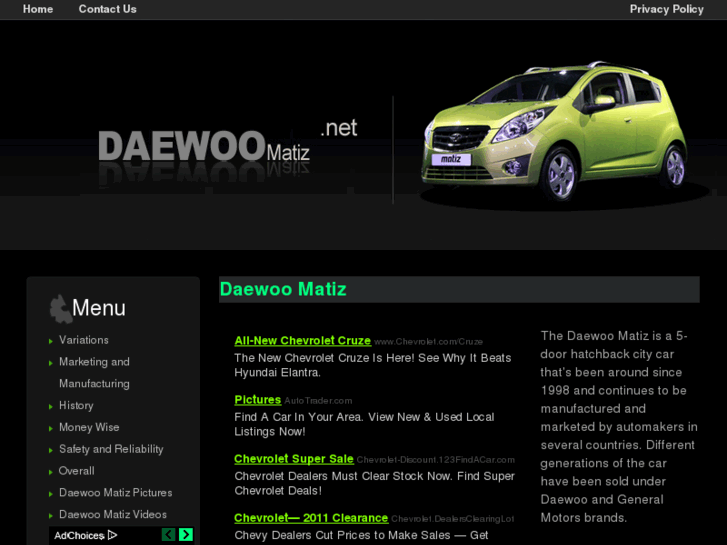Image resolution: width=727 pixels, height=545 pixels.
Task: Click the text 'The New Chevrolet Cruze Is Here!'
Action: point(324,358)
